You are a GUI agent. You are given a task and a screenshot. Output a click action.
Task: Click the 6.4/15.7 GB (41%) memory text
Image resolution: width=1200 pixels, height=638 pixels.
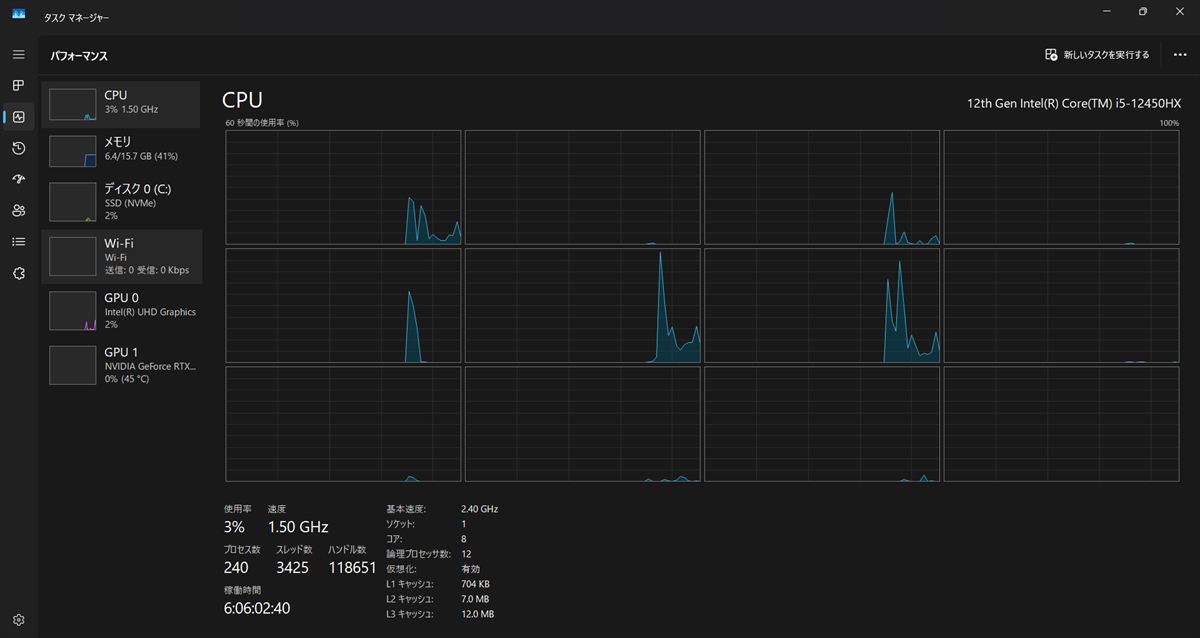coord(141,157)
